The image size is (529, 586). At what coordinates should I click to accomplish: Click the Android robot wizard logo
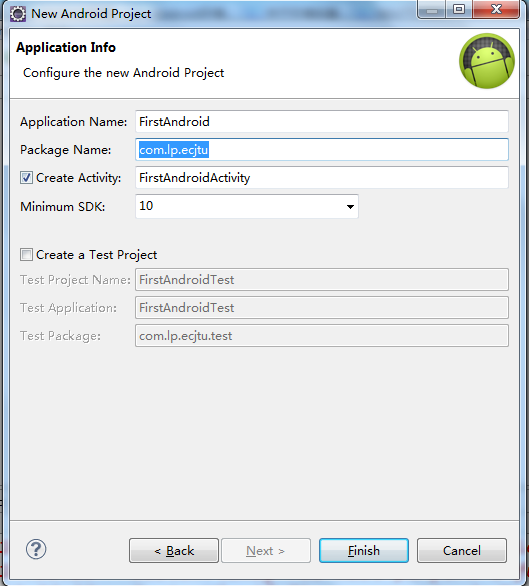487,61
